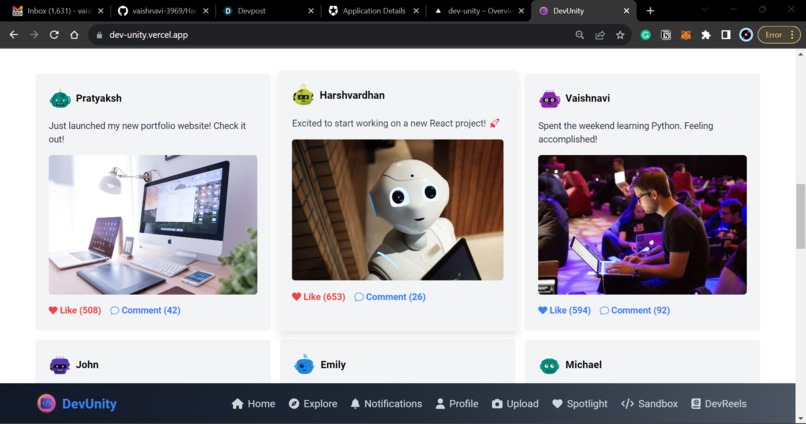Viewport: 806px width, 424px height.
Task: Open Michael's profile name
Action: click(x=583, y=365)
